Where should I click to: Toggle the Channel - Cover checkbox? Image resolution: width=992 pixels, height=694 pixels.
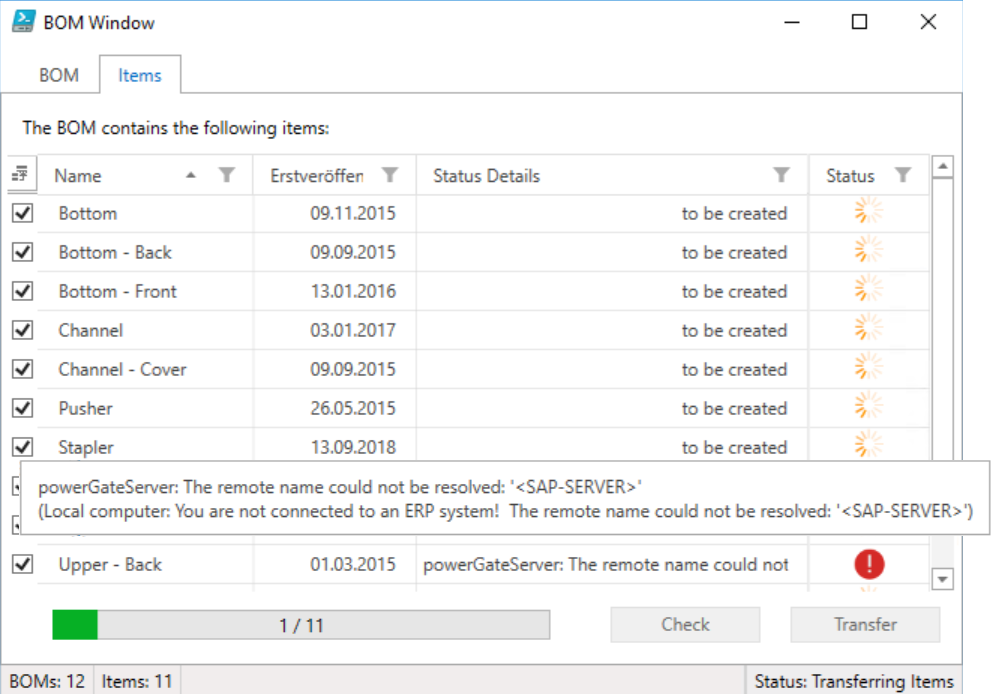[x=23, y=369]
